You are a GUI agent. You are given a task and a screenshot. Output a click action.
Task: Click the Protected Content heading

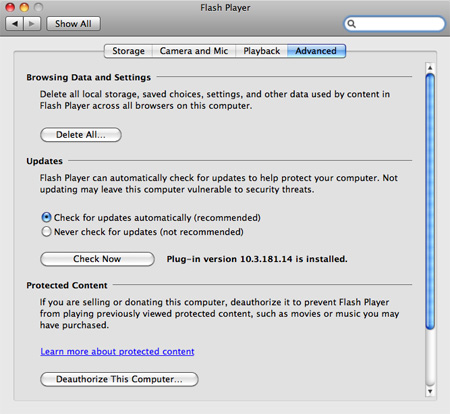click(x=67, y=285)
